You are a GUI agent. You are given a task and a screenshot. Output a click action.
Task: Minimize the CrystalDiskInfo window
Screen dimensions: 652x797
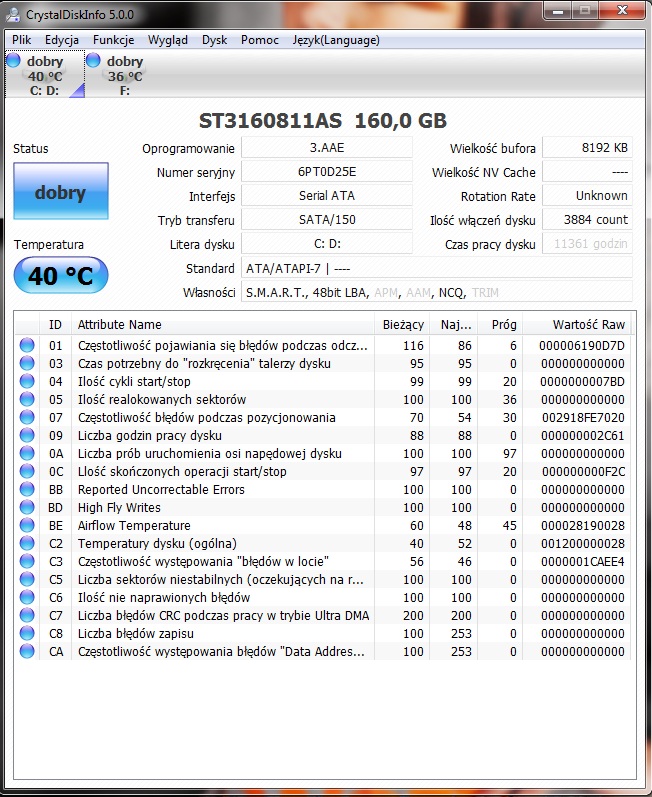558,11
